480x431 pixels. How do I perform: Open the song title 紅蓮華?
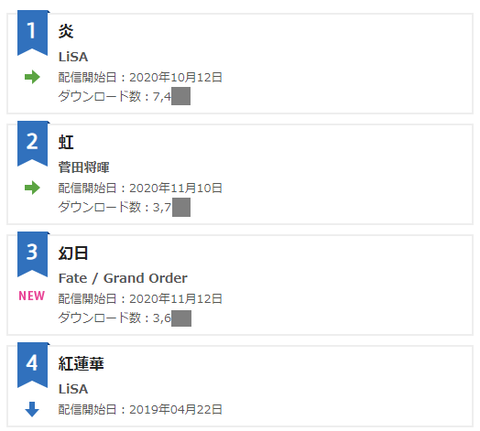click(x=81, y=364)
